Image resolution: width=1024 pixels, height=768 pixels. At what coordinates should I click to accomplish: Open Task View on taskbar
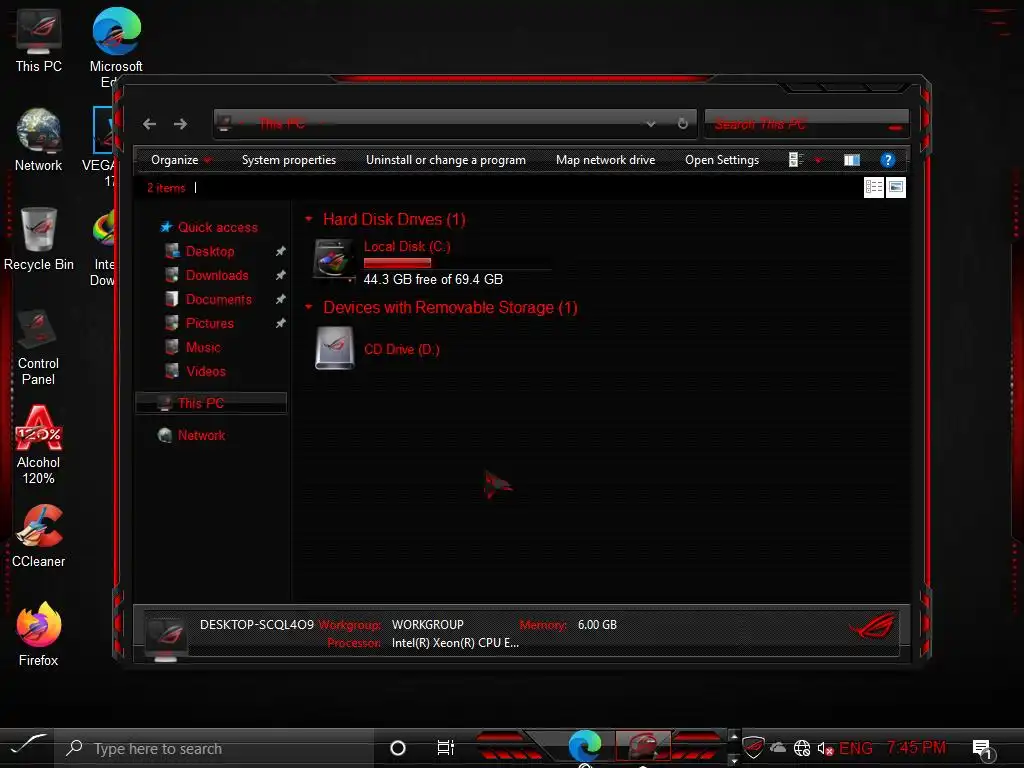(x=445, y=748)
